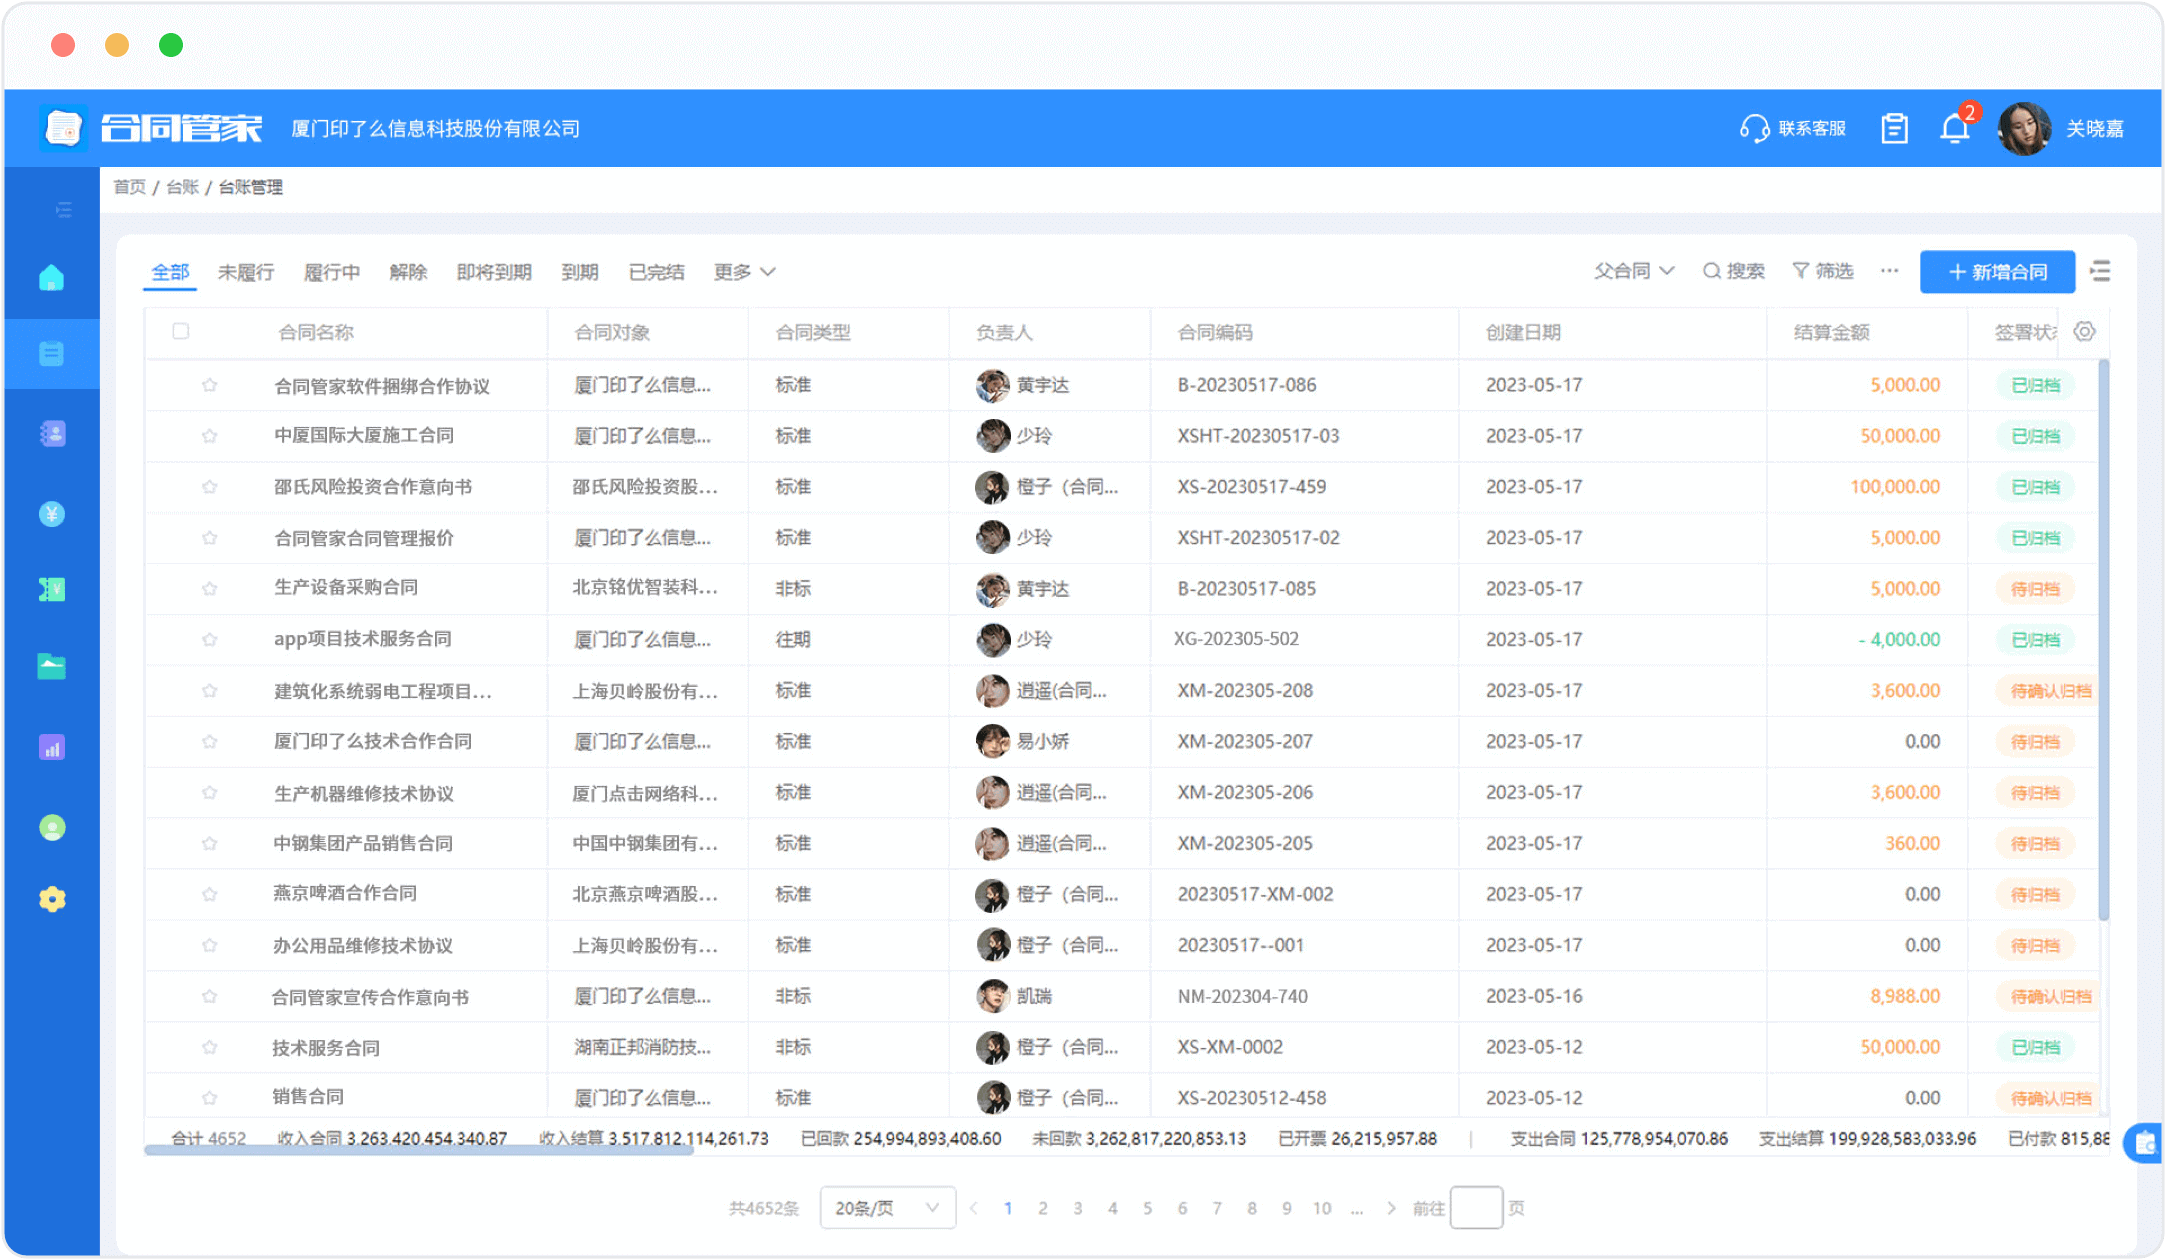Switch to the 未履行 tab
Image resolution: width=2166 pixels, height=1260 pixels.
tap(246, 272)
